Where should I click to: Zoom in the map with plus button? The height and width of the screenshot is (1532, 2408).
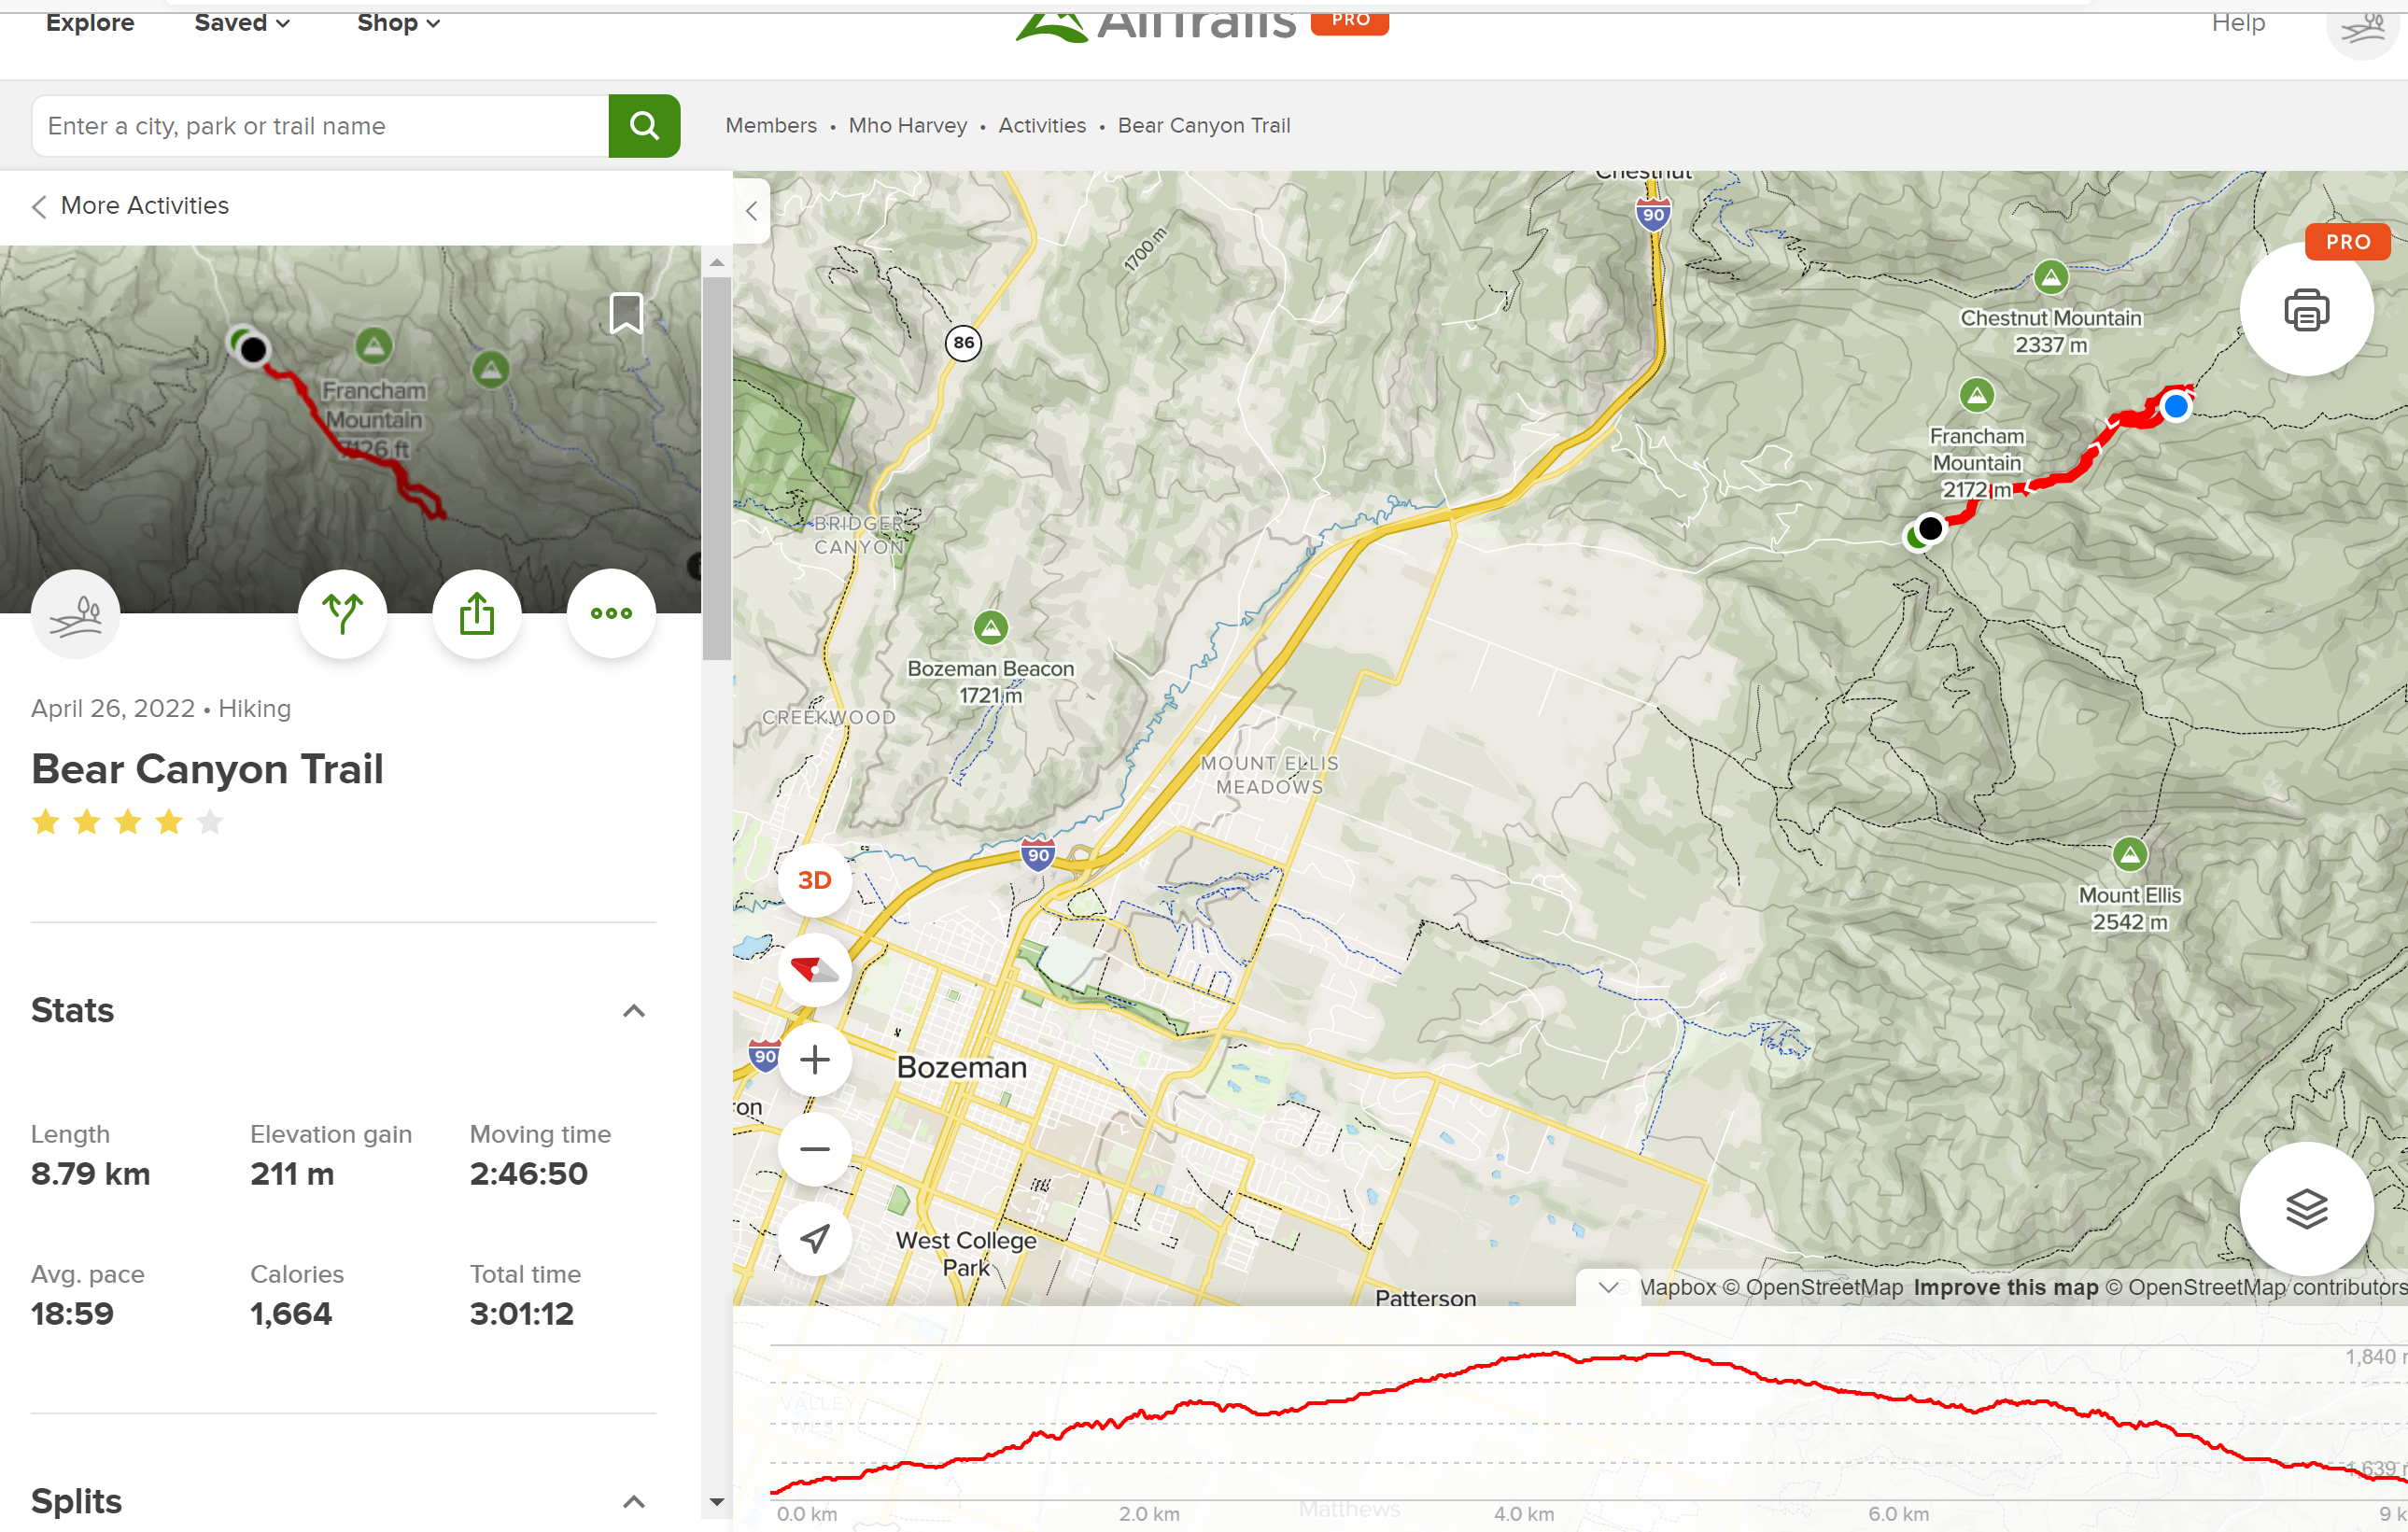click(x=814, y=1059)
